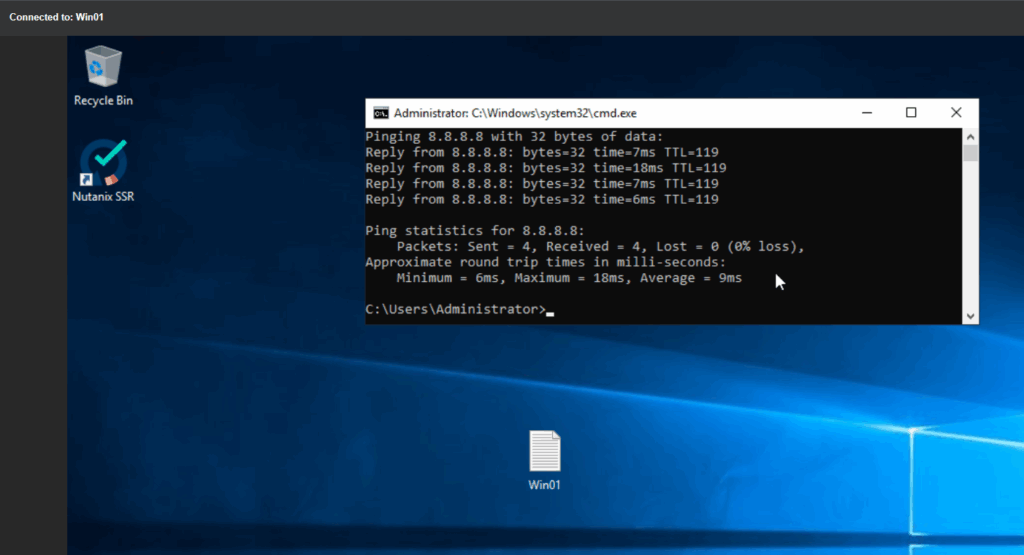Open the cmd.exe title bar system icon
1024x555 pixels.
pos(381,113)
